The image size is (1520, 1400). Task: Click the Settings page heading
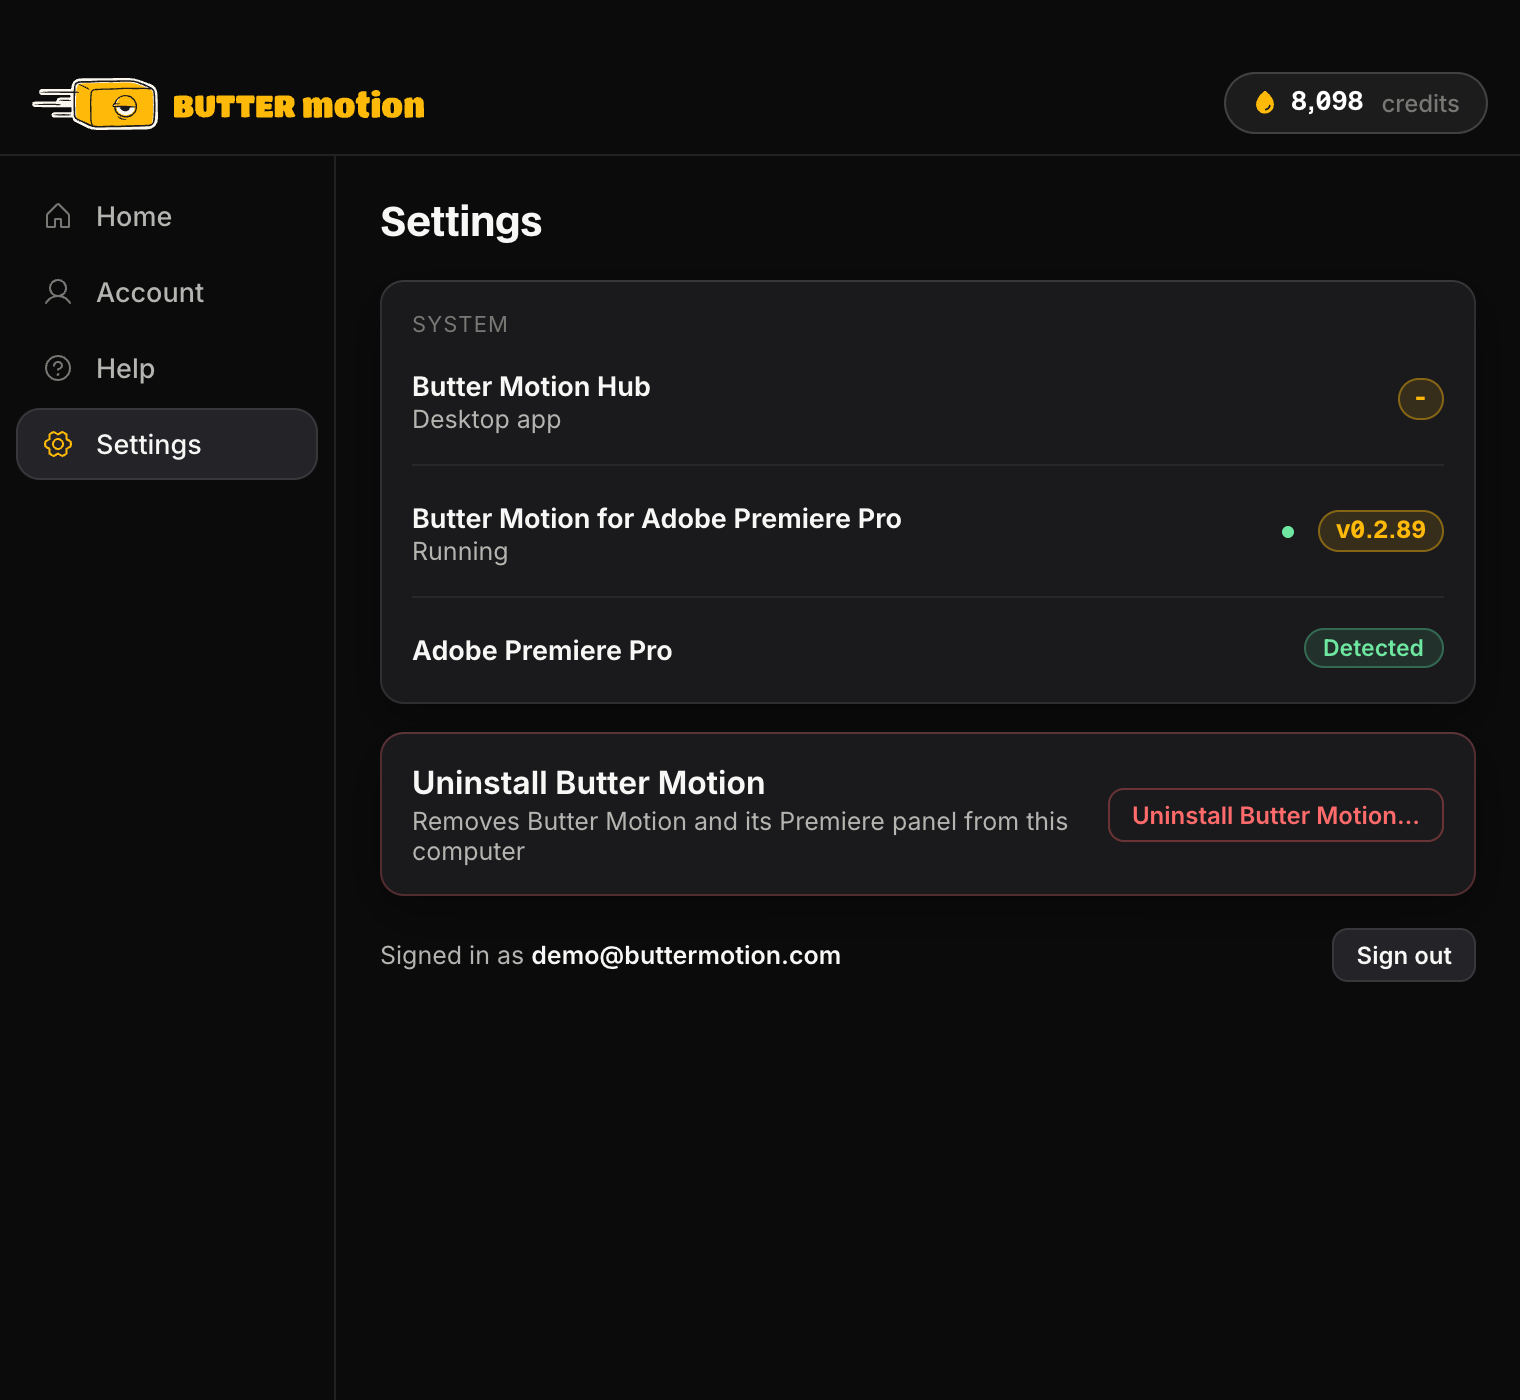461,222
